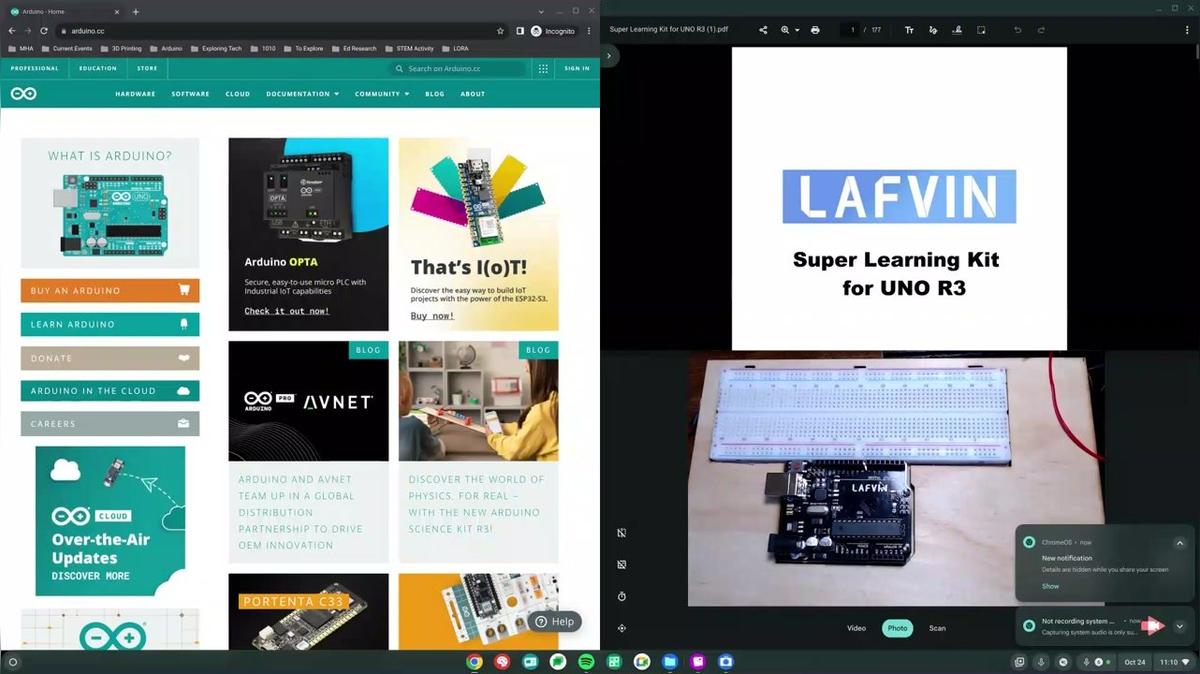The width and height of the screenshot is (1200, 674).
Task: Expand Chrome tab search chevron
Action: 541,12
